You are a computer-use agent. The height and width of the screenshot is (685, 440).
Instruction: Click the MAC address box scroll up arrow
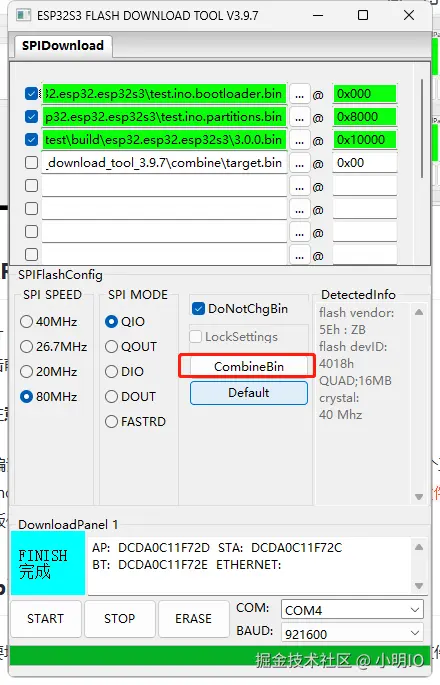coord(419,547)
